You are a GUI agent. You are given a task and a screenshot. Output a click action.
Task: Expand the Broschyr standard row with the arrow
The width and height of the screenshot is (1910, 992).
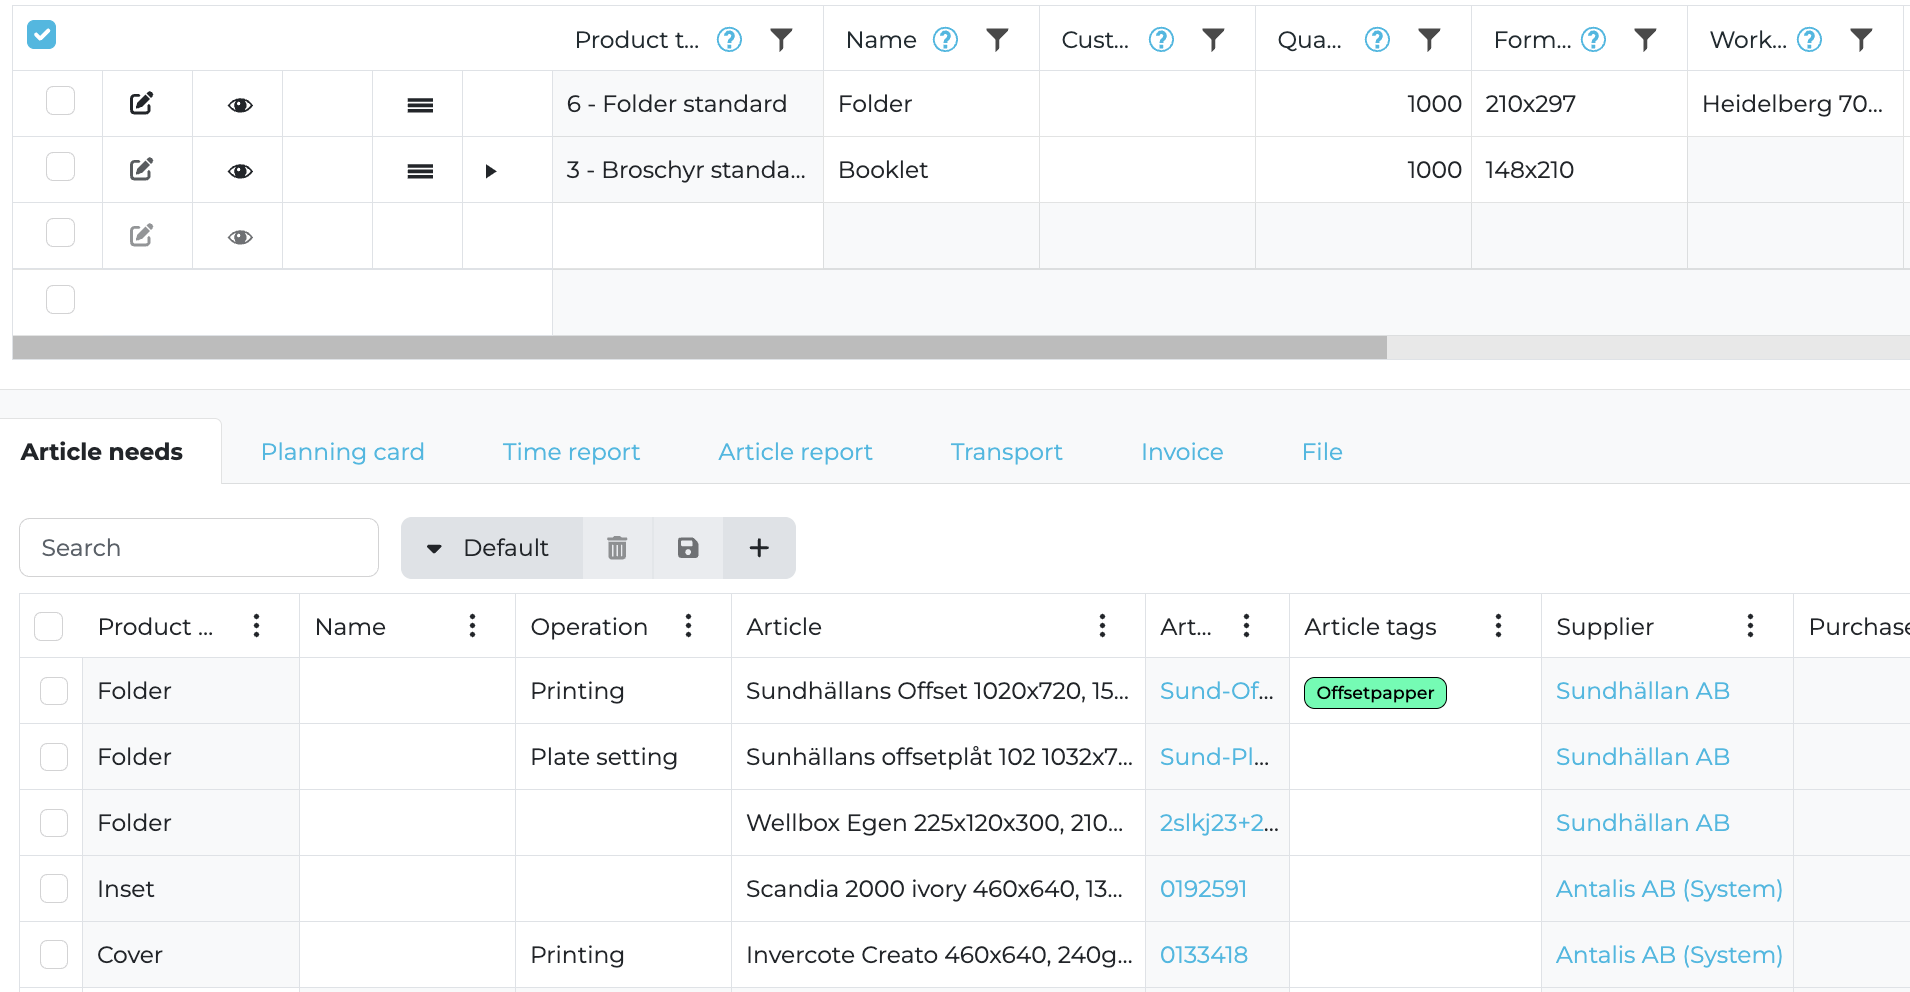coord(490,171)
